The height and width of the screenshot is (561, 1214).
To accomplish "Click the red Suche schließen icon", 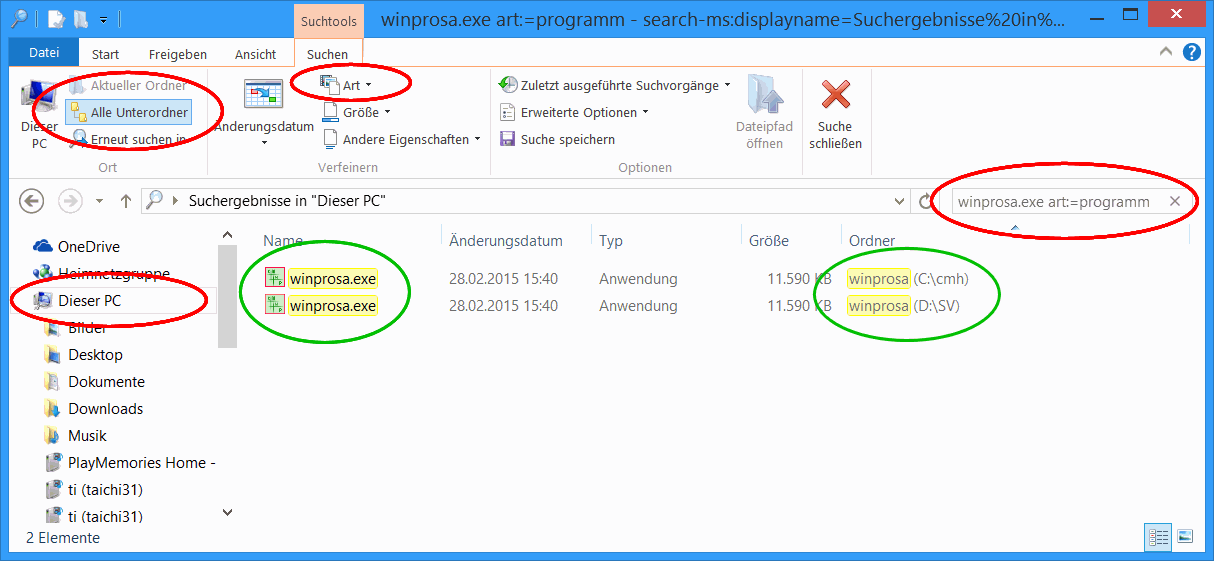I will (835, 97).
